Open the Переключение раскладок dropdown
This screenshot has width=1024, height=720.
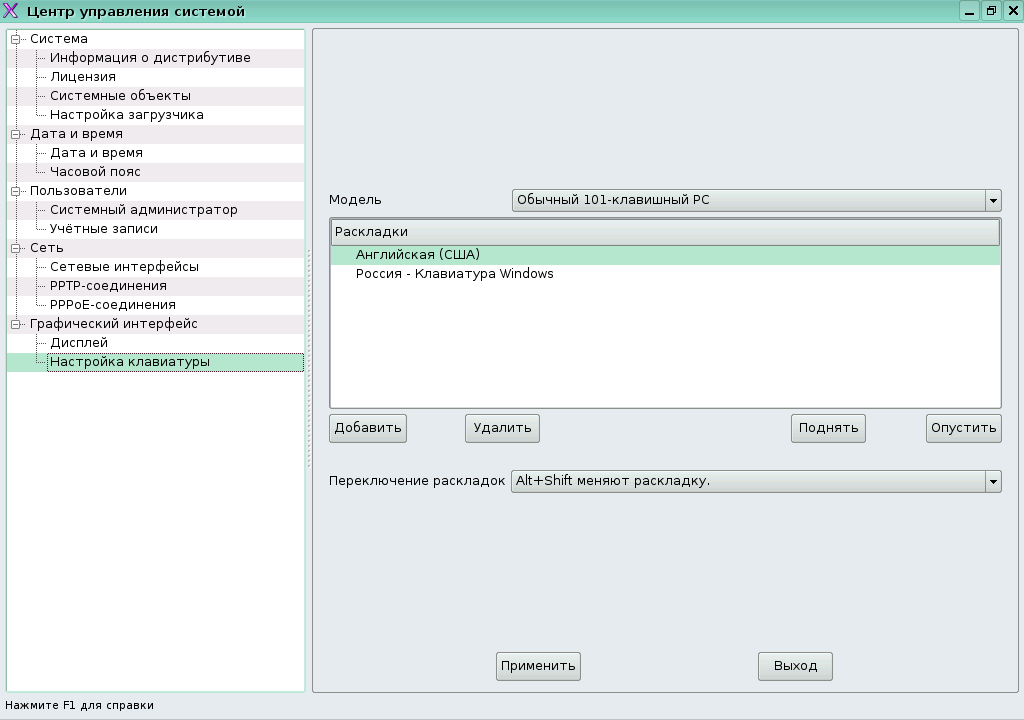pyautogui.click(x=756, y=481)
